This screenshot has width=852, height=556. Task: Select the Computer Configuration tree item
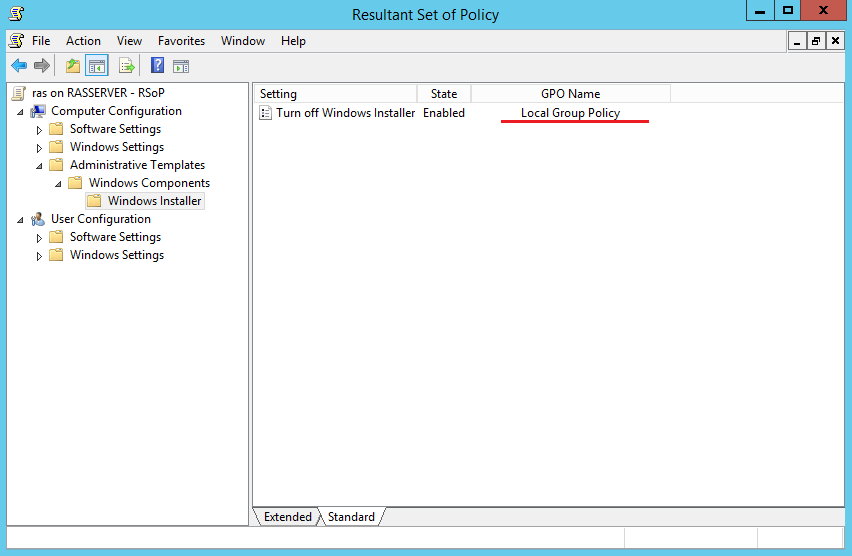[x=116, y=111]
